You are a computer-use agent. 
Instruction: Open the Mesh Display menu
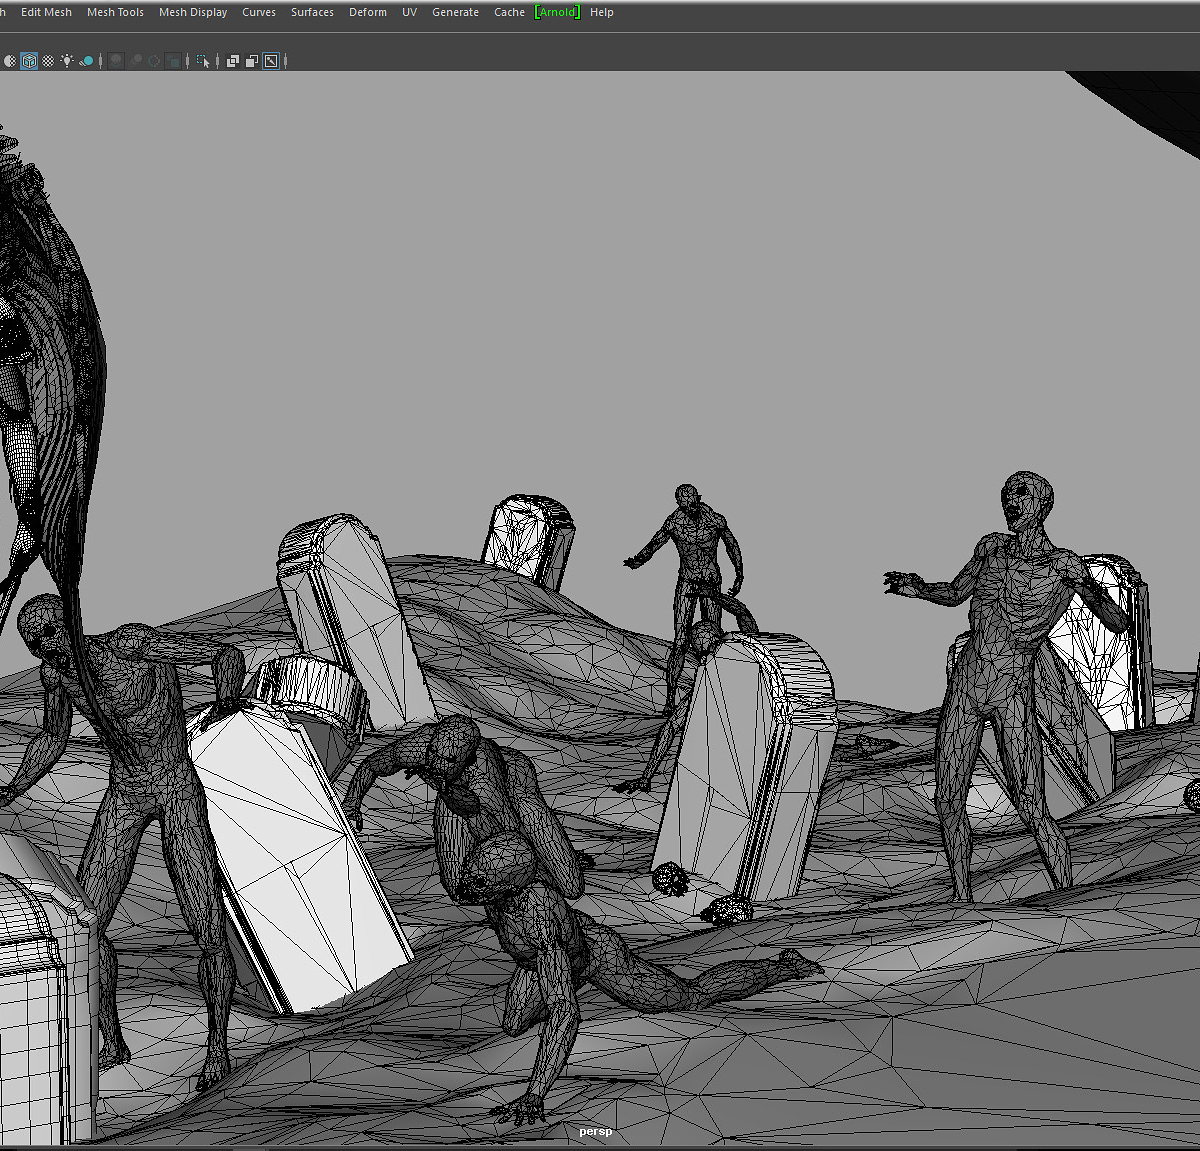tap(193, 12)
